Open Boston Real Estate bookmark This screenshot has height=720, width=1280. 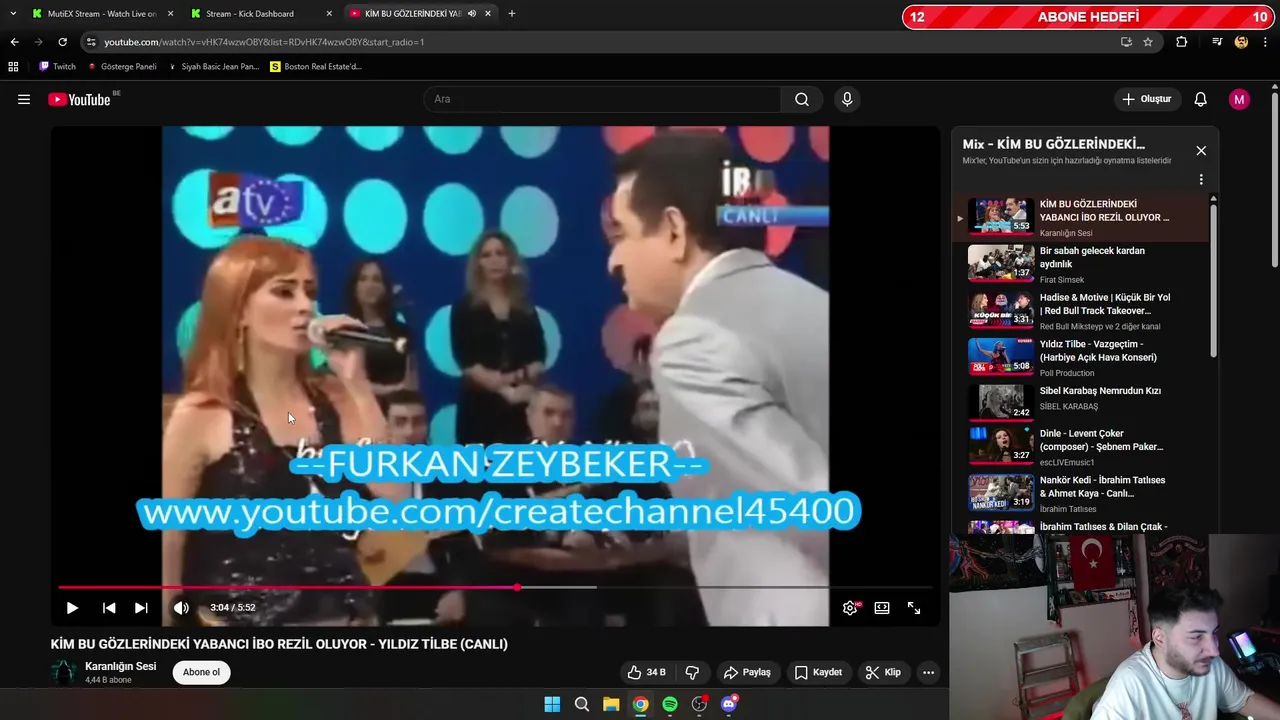coord(316,67)
